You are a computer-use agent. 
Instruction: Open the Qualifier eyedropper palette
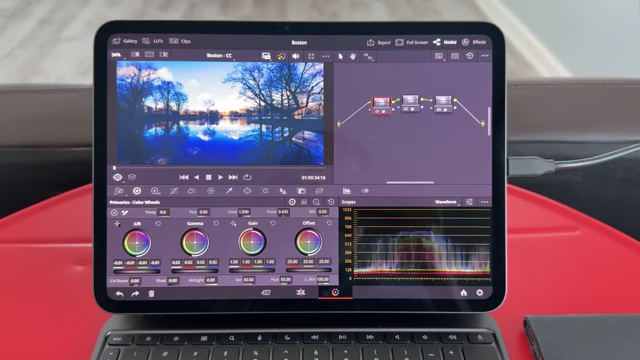[229, 191]
